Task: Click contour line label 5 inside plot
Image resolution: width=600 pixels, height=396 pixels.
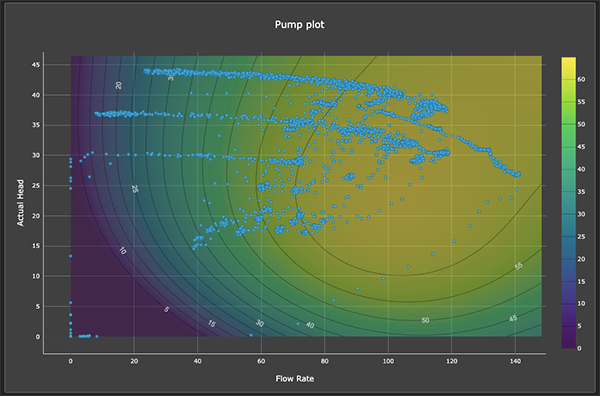Action: (166, 309)
